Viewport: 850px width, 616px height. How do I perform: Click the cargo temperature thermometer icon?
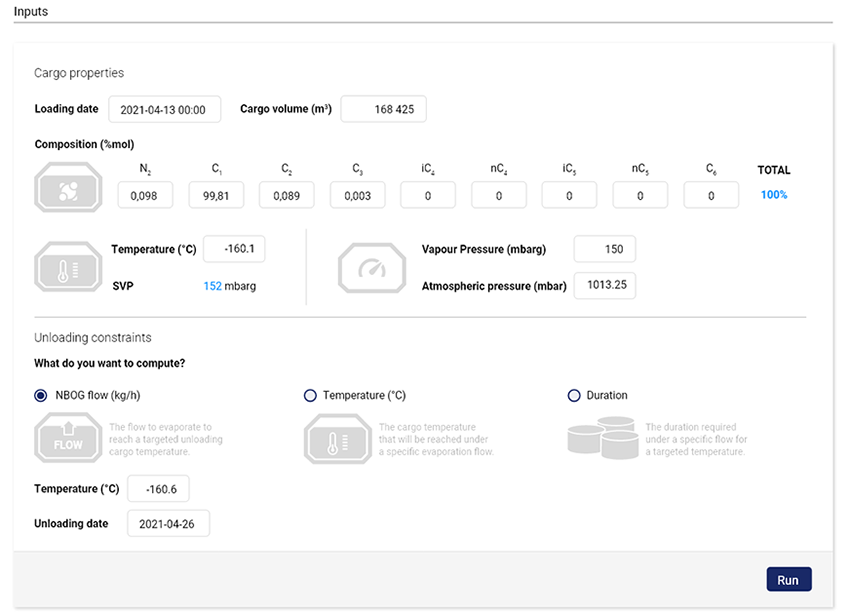pos(68,266)
